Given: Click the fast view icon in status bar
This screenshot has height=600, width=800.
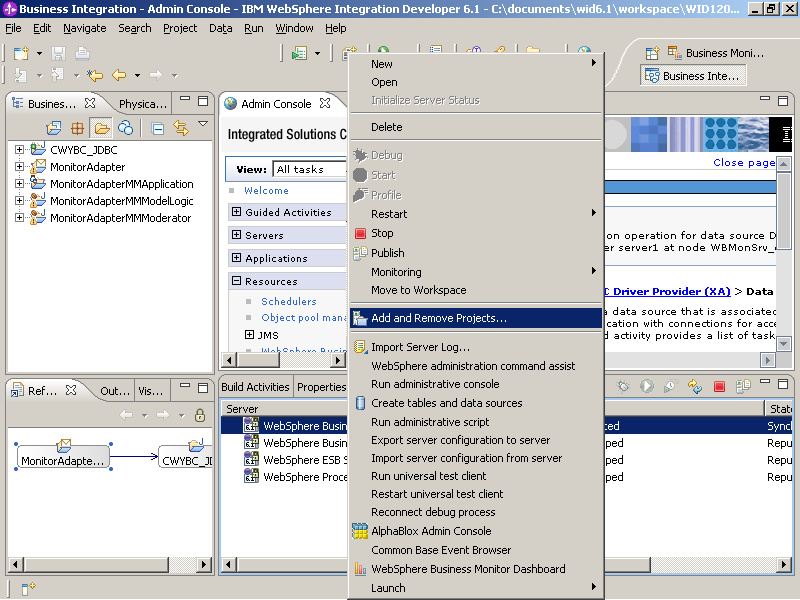Looking at the screenshot, I should pyautogui.click(x=28, y=589).
